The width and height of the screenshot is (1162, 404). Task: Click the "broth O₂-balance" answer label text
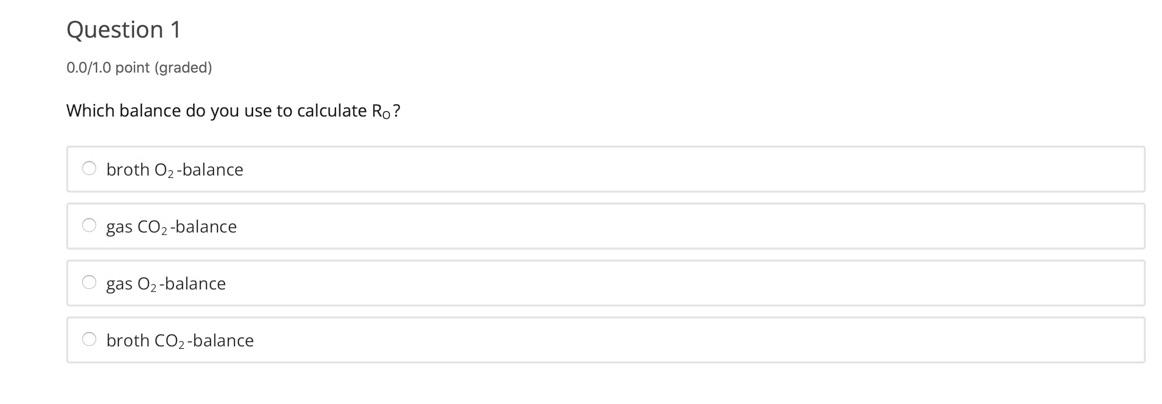[174, 170]
